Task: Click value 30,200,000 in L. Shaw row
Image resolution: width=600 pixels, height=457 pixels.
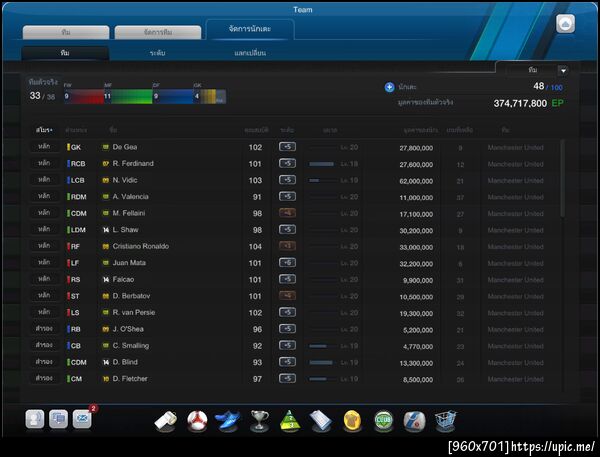Action: point(416,231)
